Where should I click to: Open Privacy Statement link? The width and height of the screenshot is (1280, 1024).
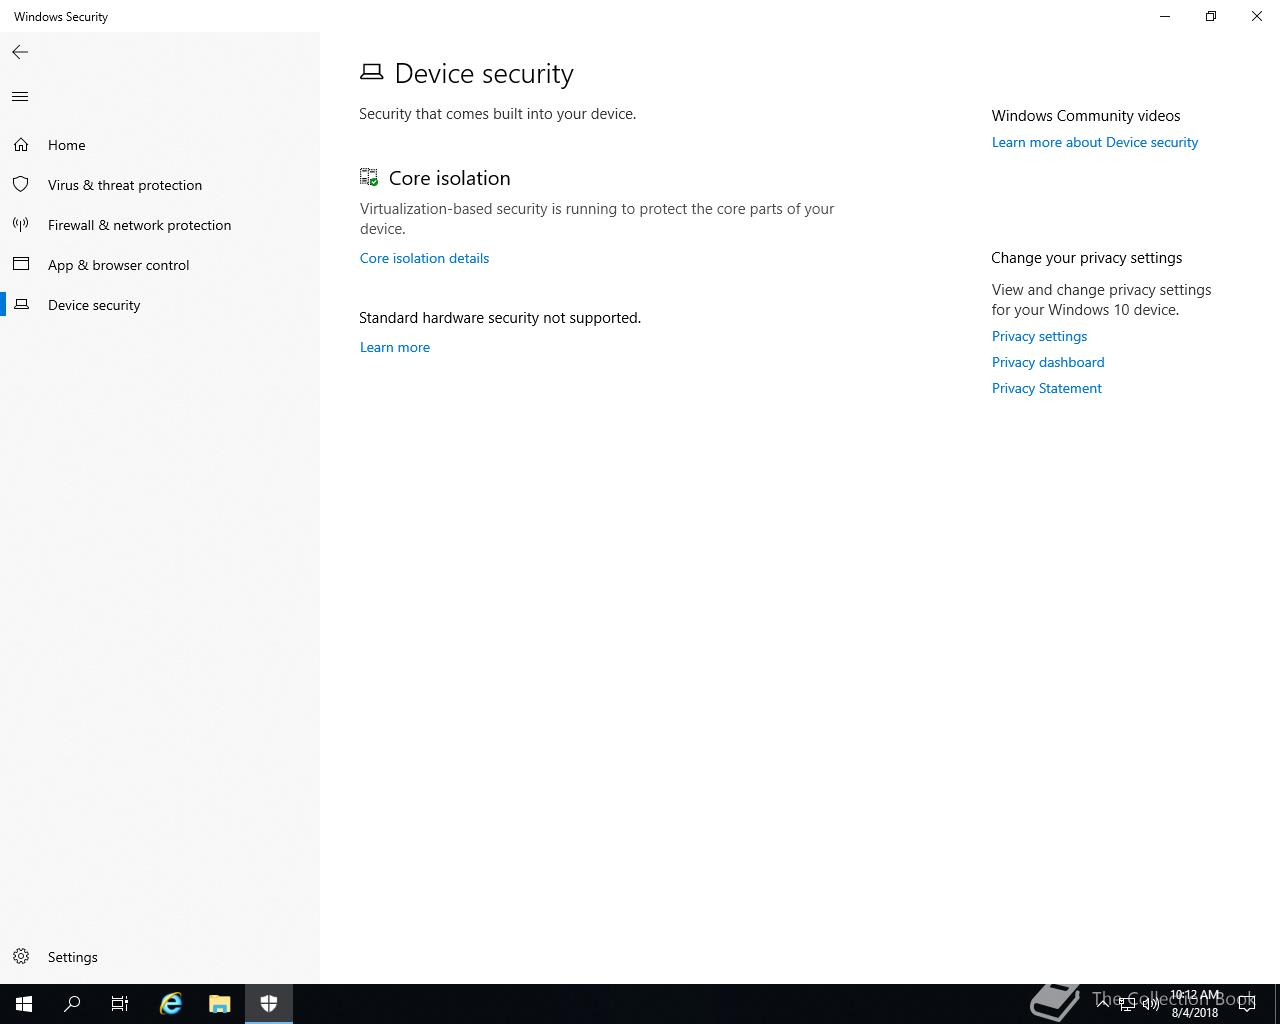point(1047,388)
